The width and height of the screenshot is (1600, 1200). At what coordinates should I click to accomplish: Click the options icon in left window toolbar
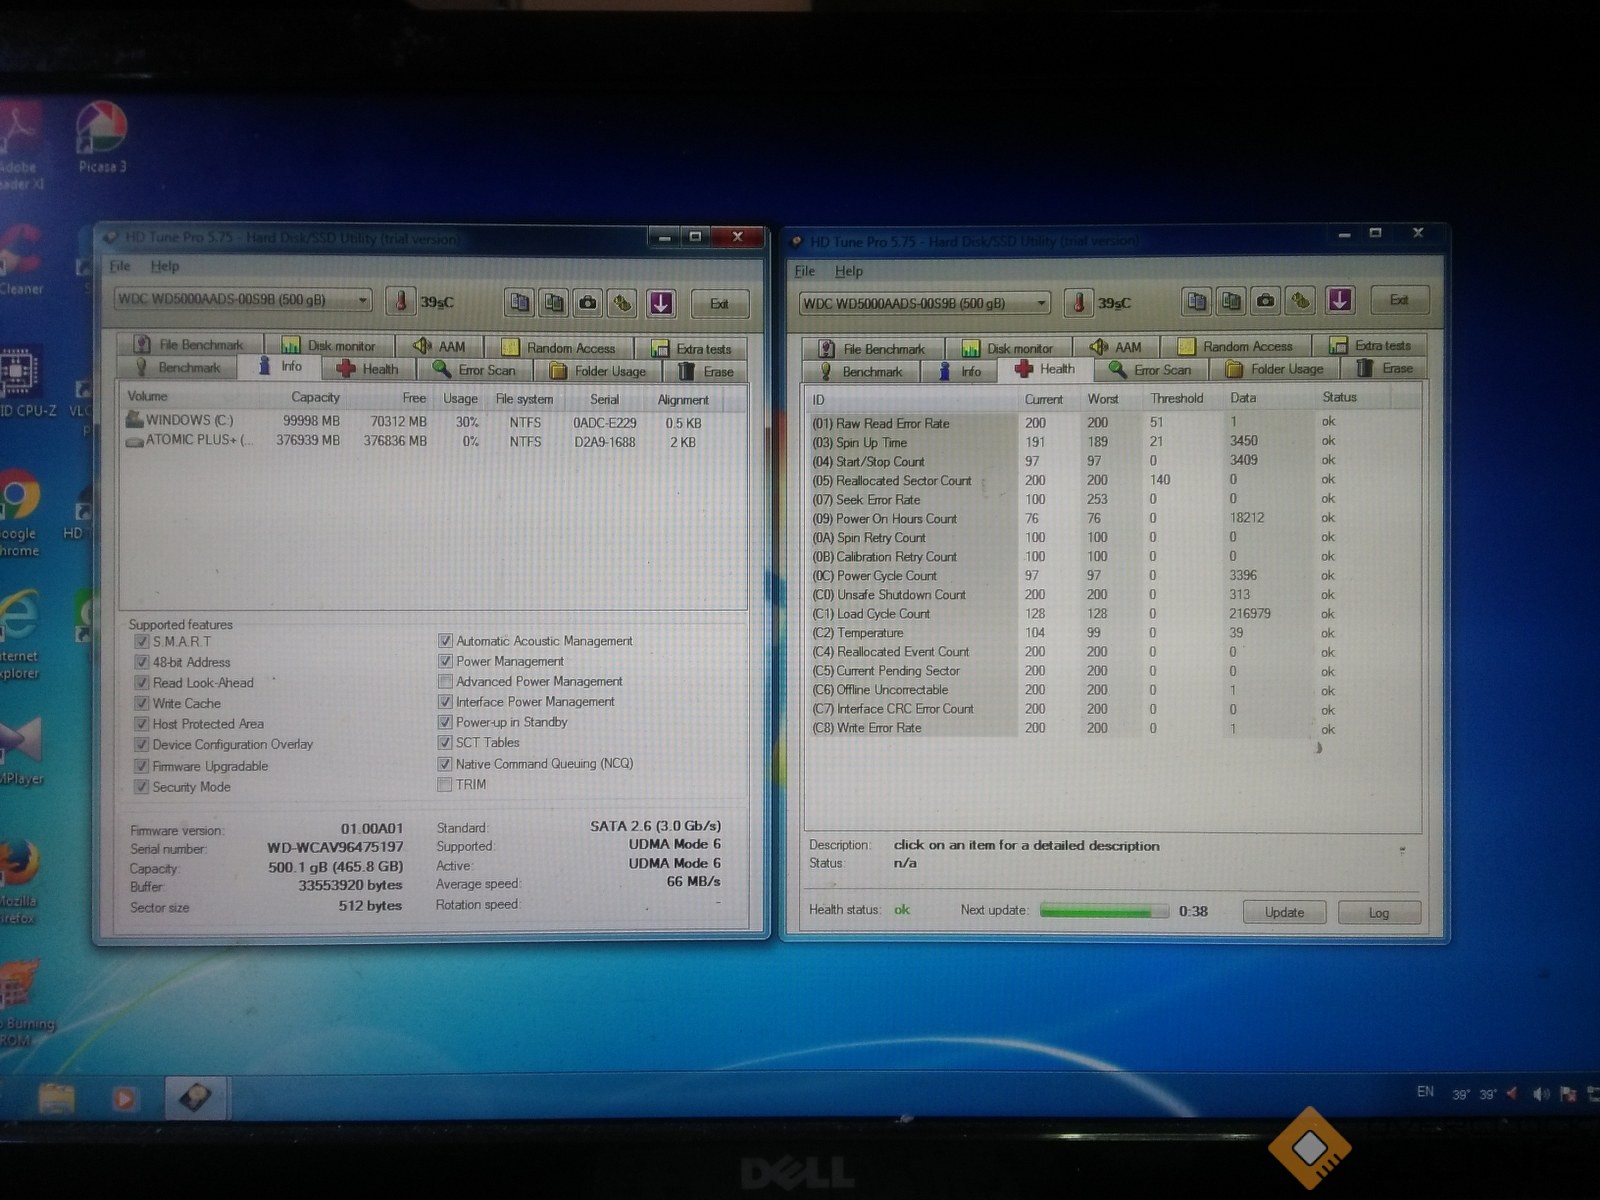[623, 302]
